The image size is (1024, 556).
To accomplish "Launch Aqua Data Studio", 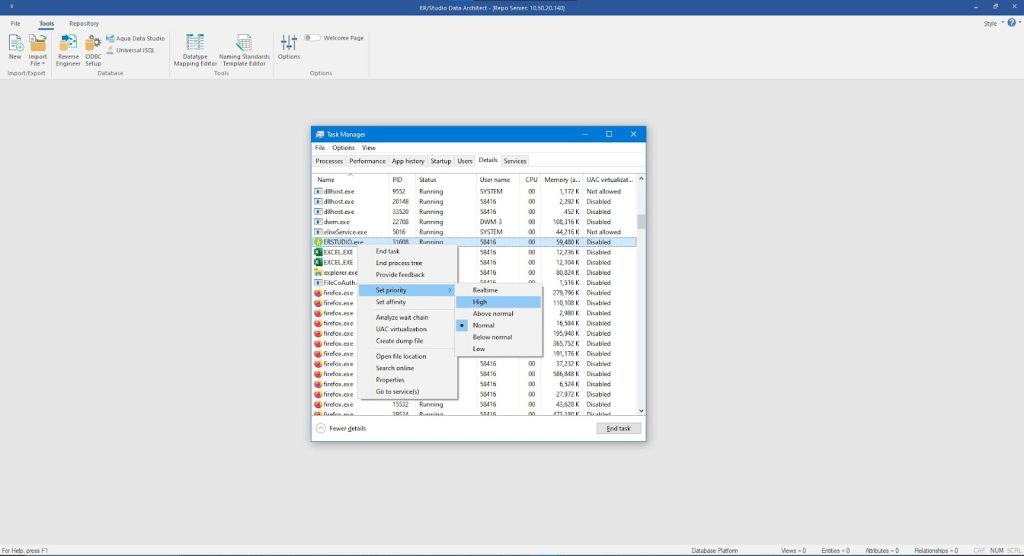I will pos(135,39).
